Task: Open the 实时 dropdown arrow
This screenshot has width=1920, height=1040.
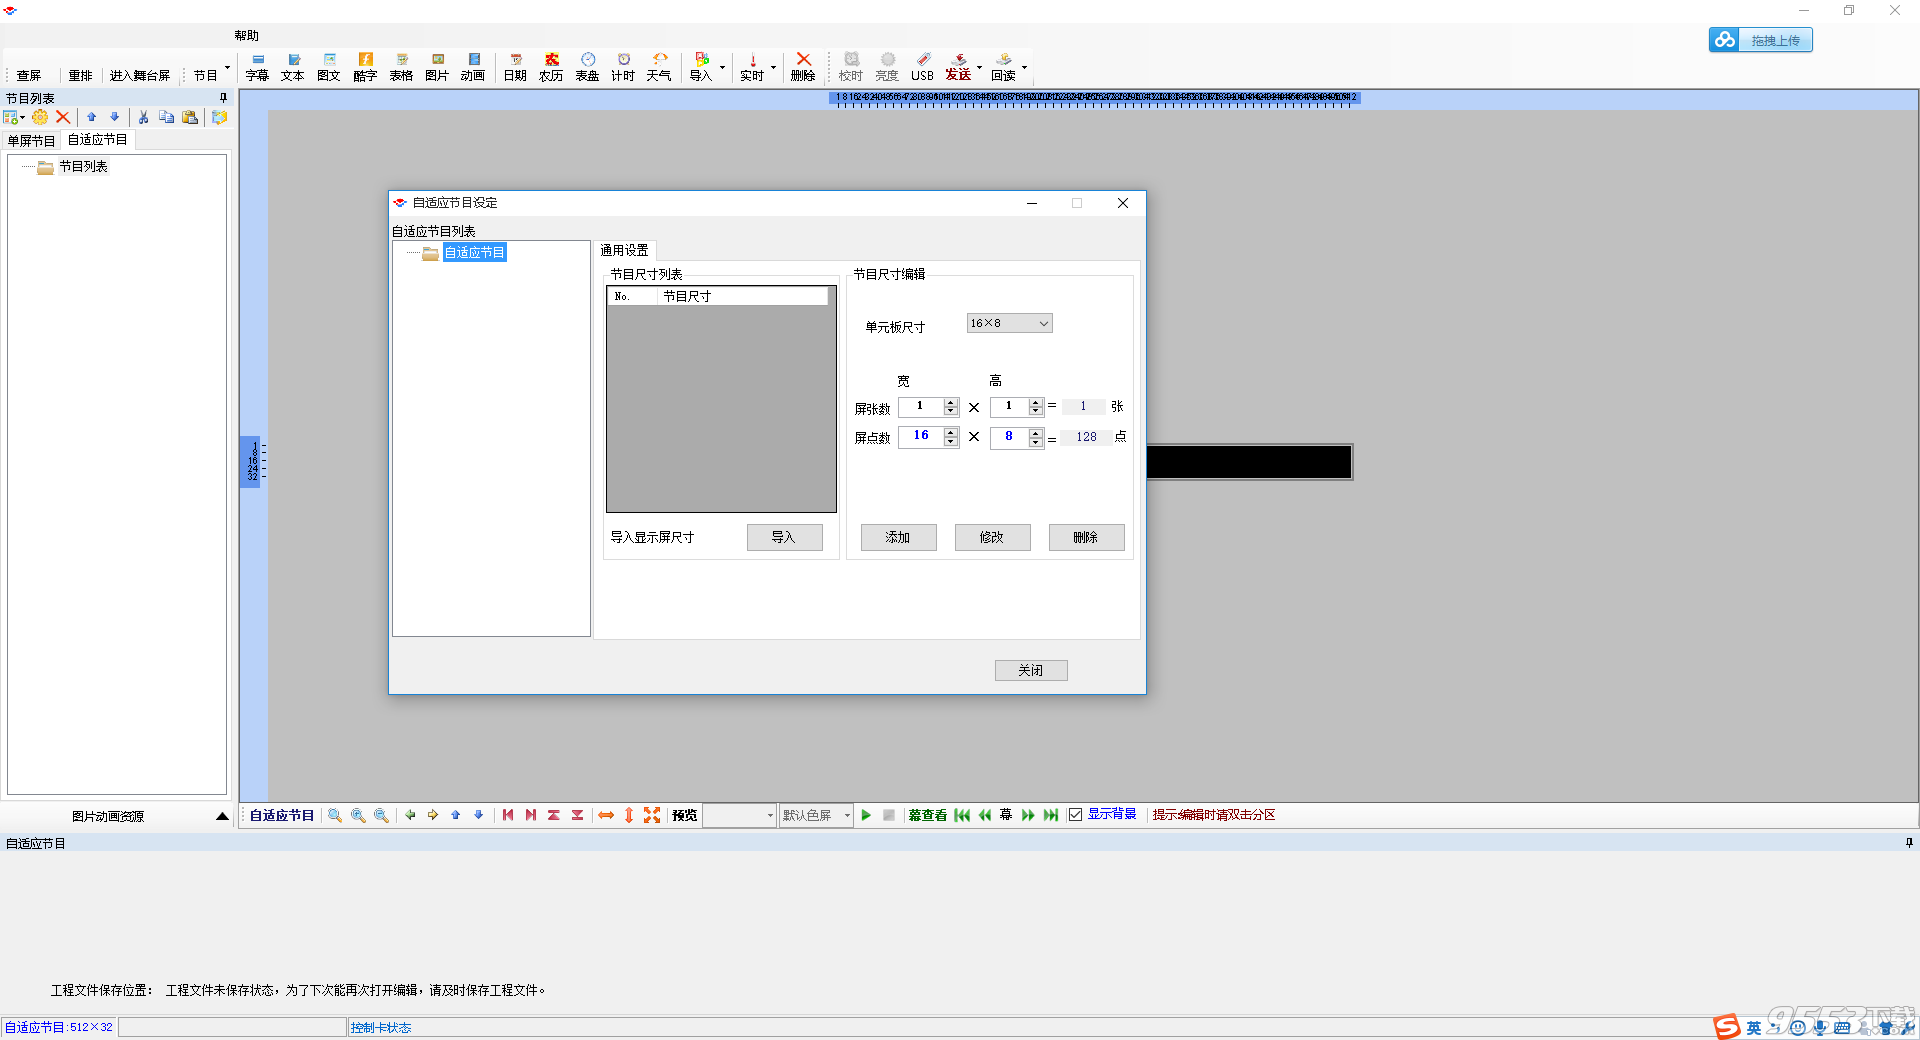Action: tap(773, 68)
